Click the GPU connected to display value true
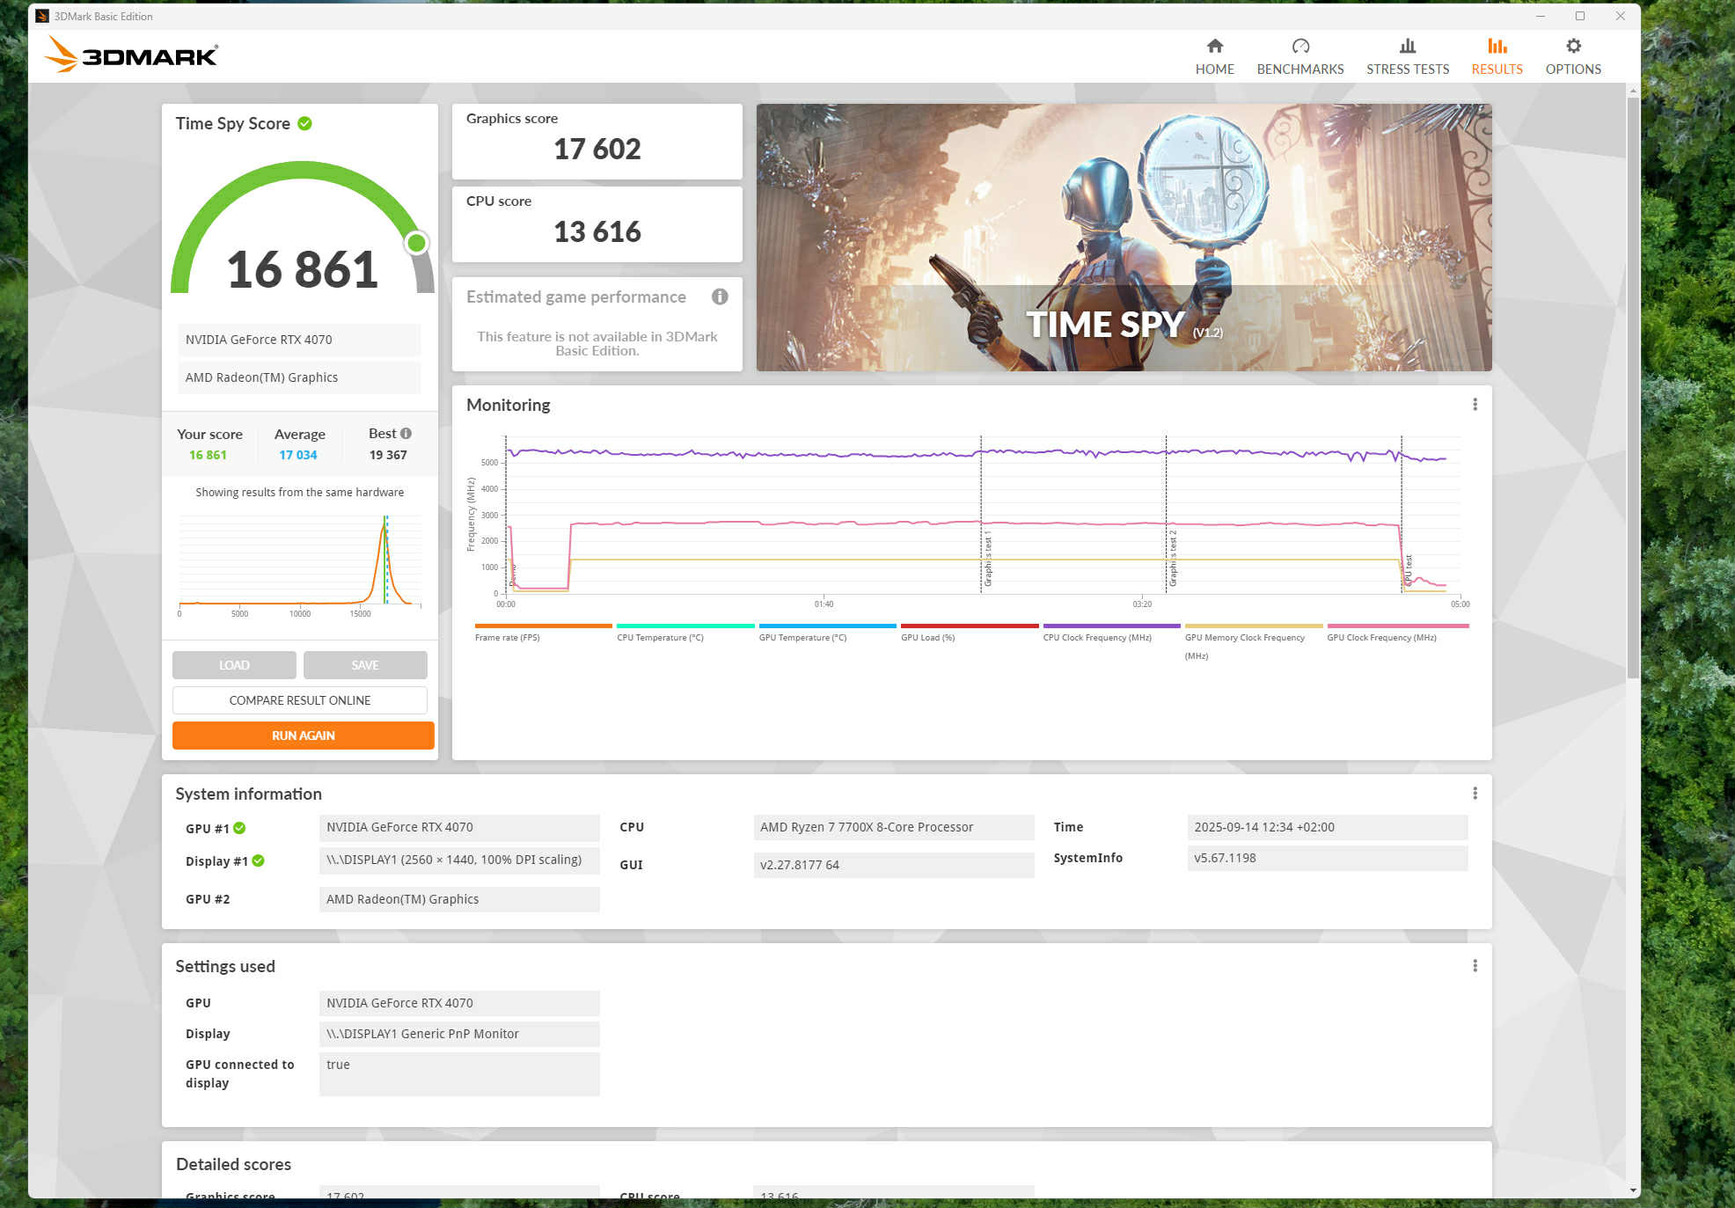1735x1208 pixels. tap(459, 1074)
